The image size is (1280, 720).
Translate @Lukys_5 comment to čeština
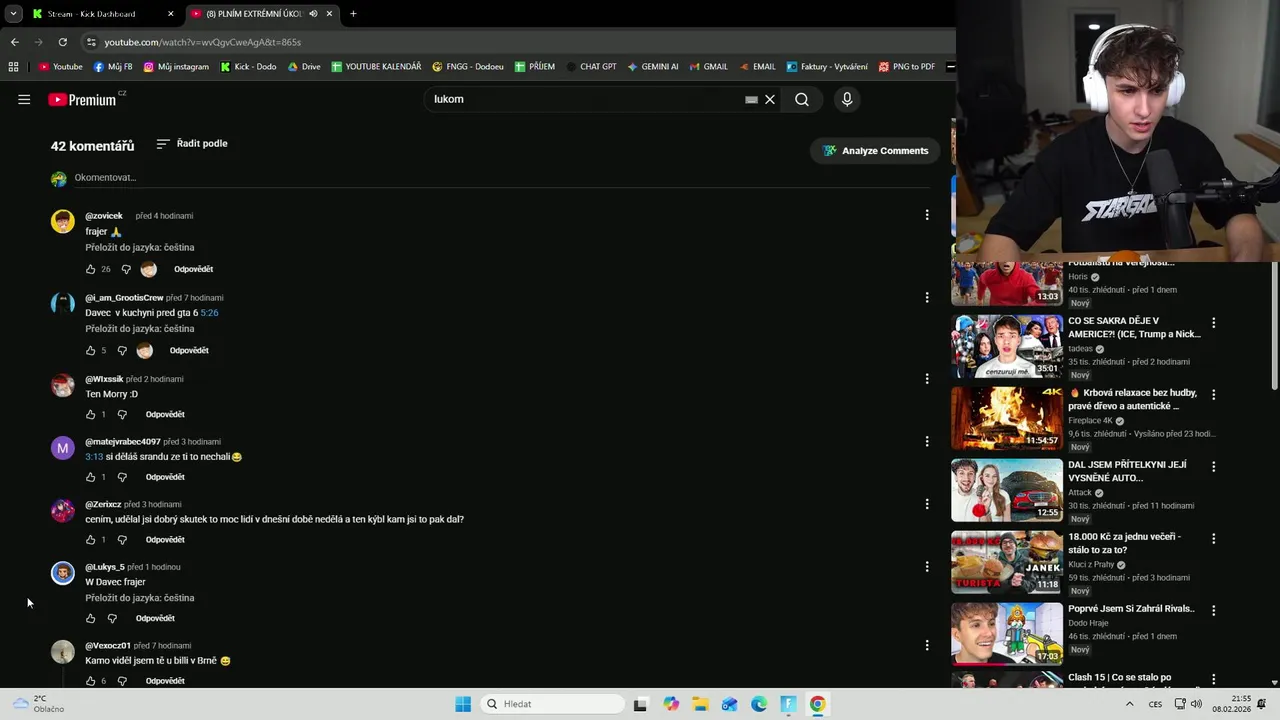coord(140,598)
